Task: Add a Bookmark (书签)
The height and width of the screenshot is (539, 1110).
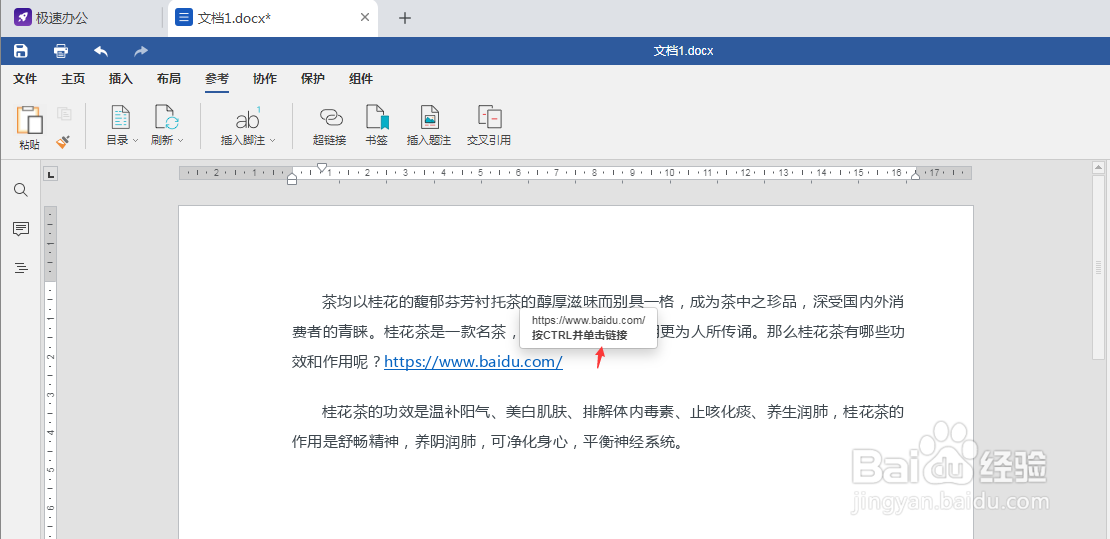Action: (x=377, y=125)
